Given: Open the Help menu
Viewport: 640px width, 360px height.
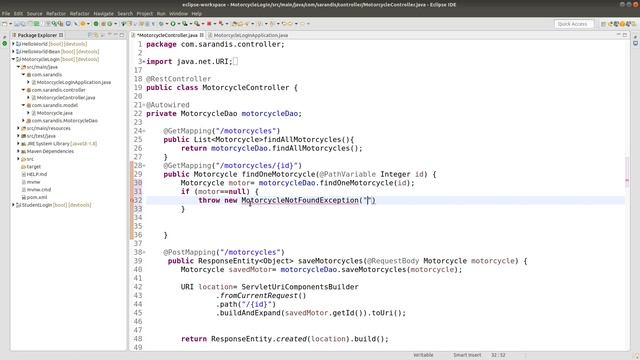Looking at the screenshot, I should coord(197,13).
